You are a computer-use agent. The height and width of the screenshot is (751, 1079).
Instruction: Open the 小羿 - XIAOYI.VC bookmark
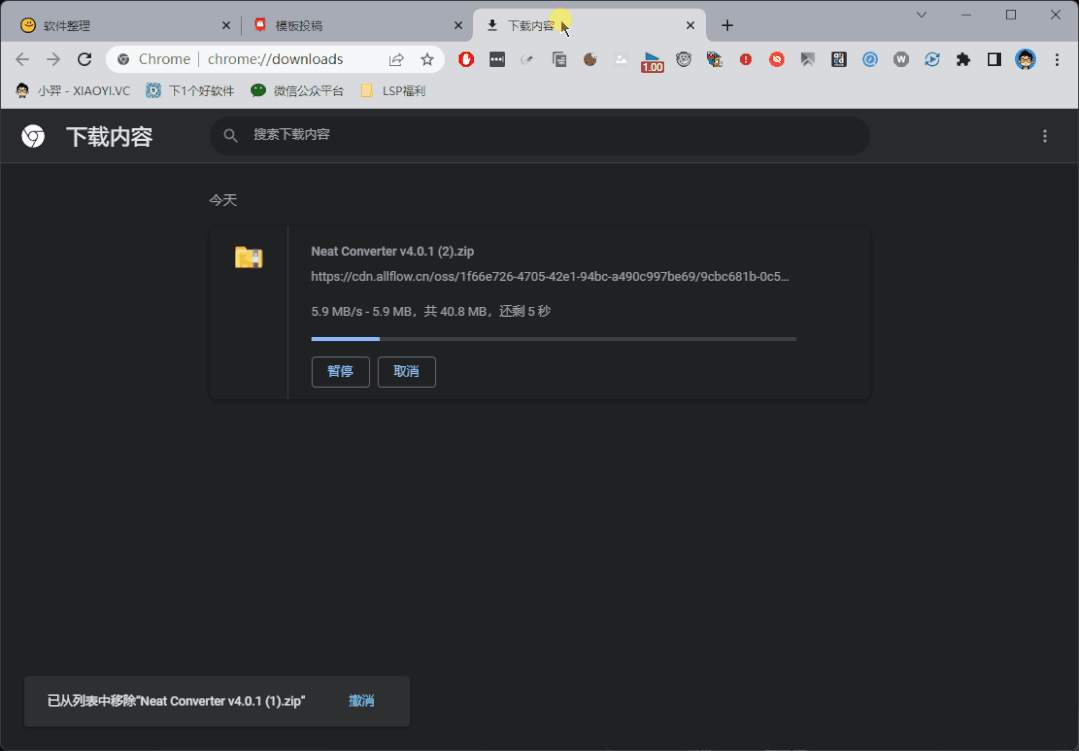point(73,91)
